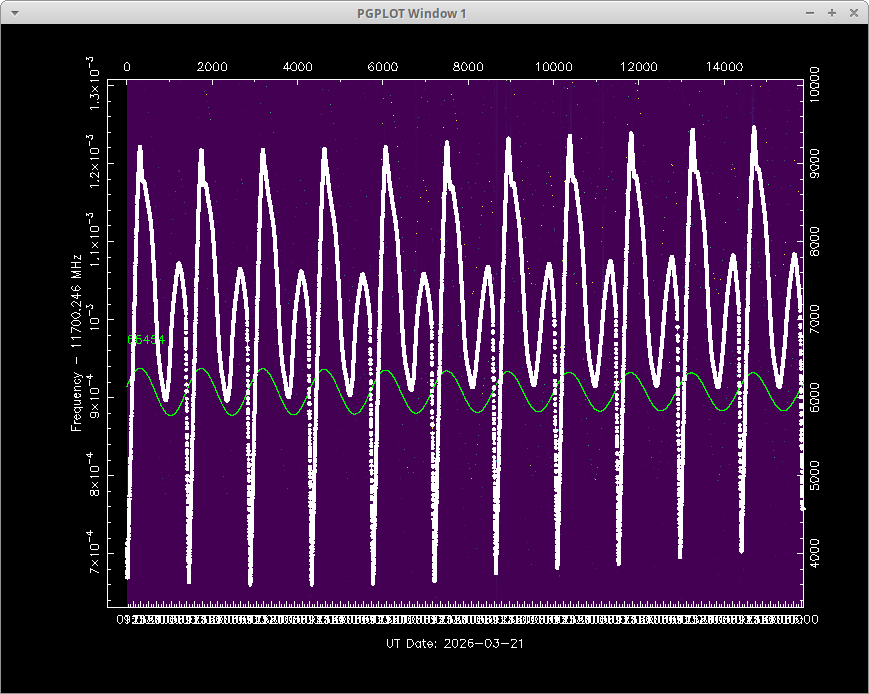Viewport: 869px width, 694px height.
Task: Maximize the PGPLOT window with plus button
Action: point(832,13)
